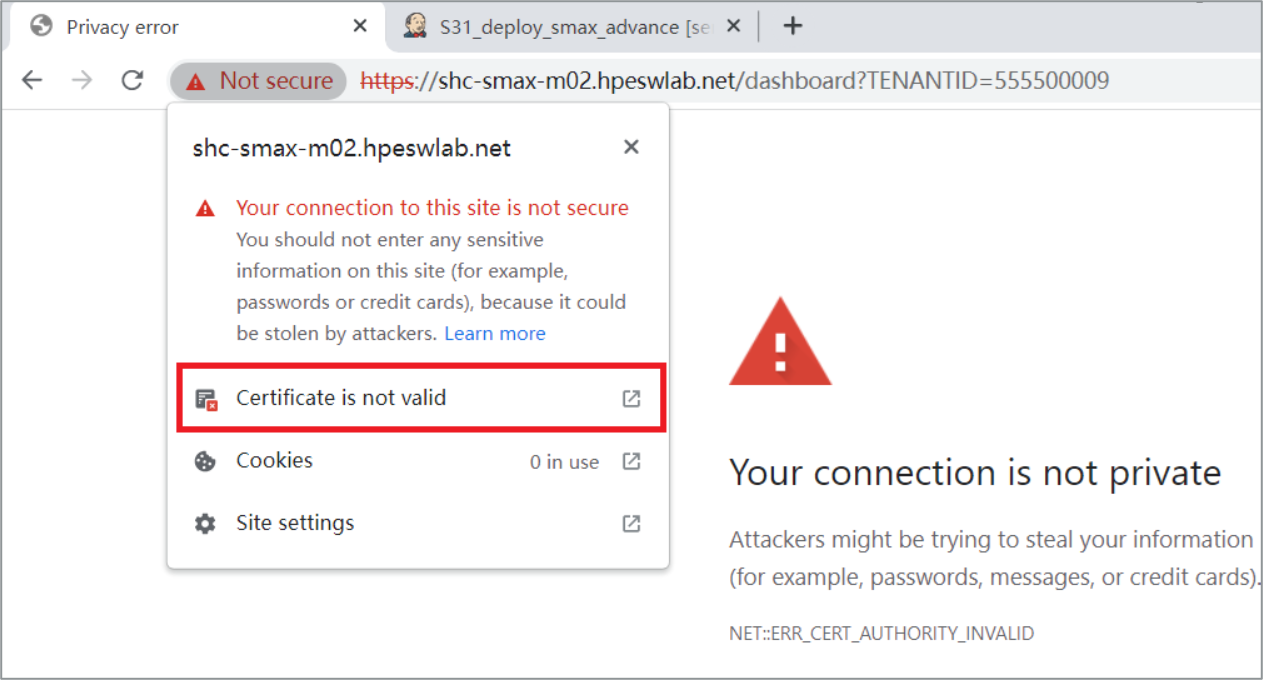Click the URL address bar text
The width and height of the screenshot is (1263, 680).
(760, 81)
